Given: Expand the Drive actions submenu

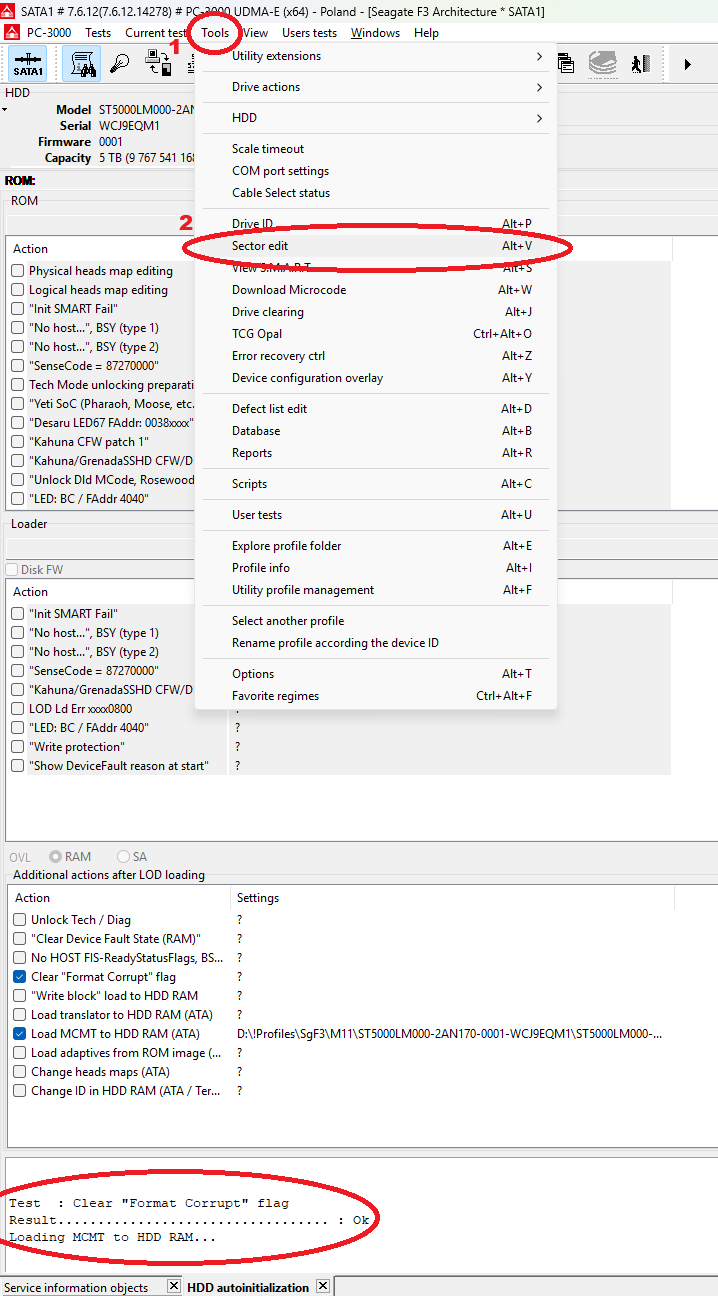Looking at the screenshot, I should coord(375,87).
